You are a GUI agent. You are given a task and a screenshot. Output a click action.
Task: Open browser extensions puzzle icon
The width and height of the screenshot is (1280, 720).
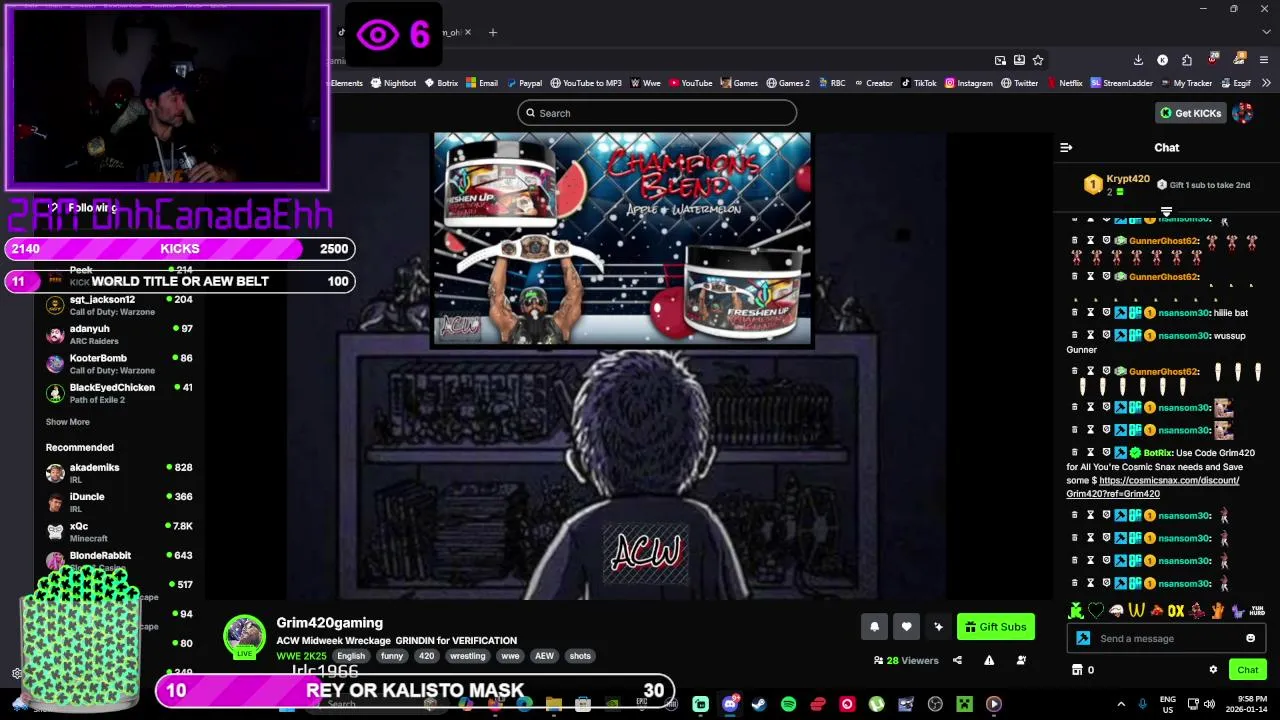1186,60
